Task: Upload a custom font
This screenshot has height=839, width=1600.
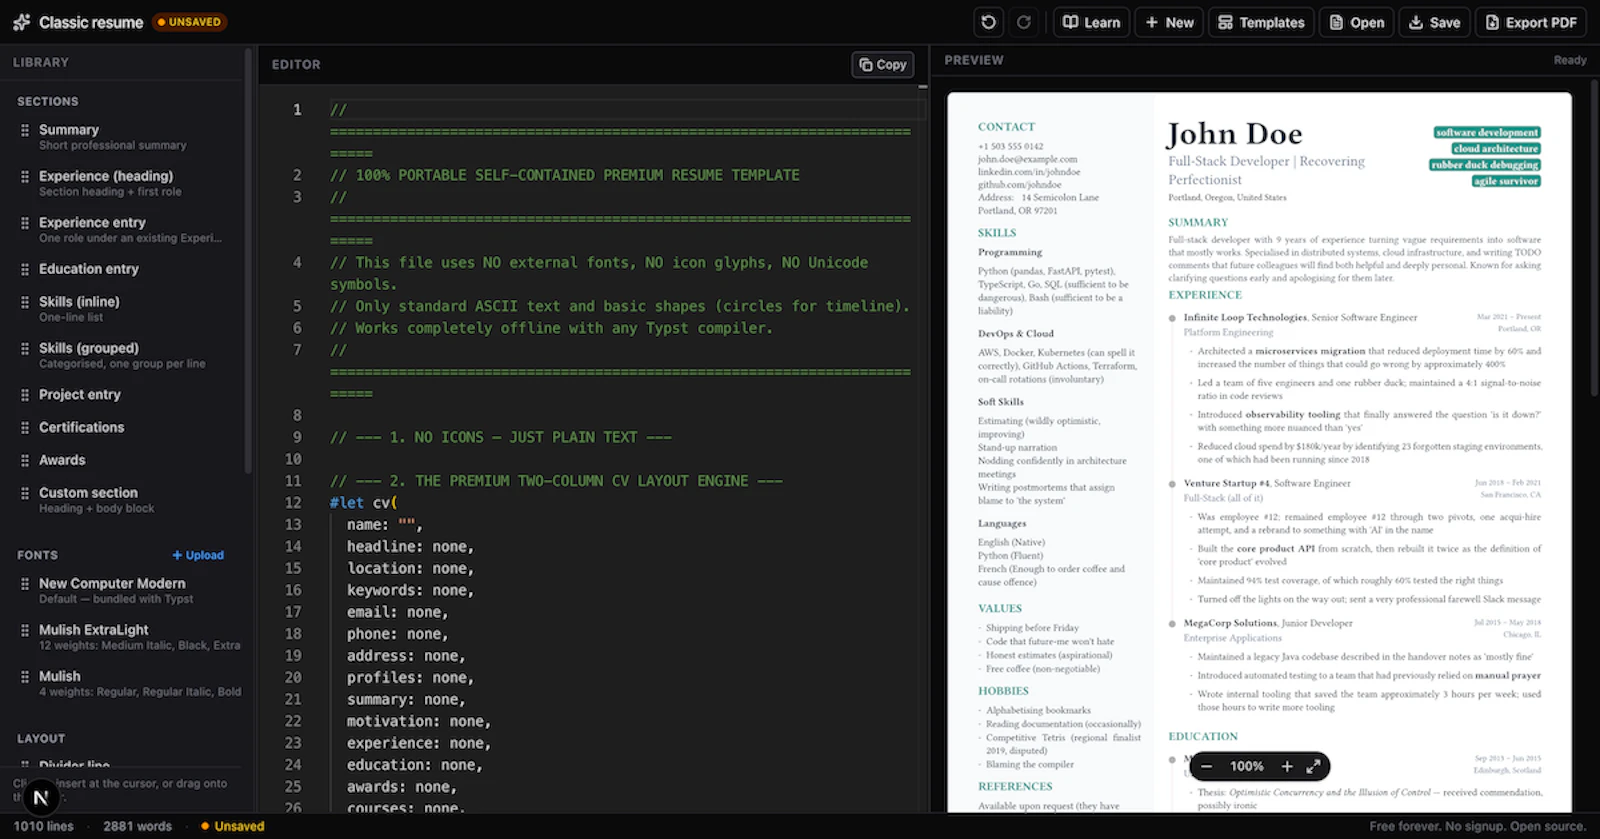Action: click(x=198, y=555)
